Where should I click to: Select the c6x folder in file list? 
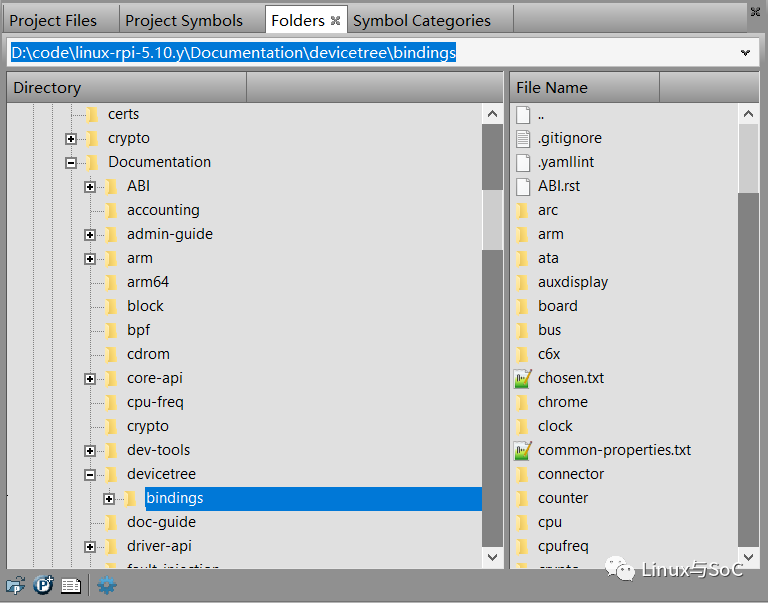click(549, 354)
